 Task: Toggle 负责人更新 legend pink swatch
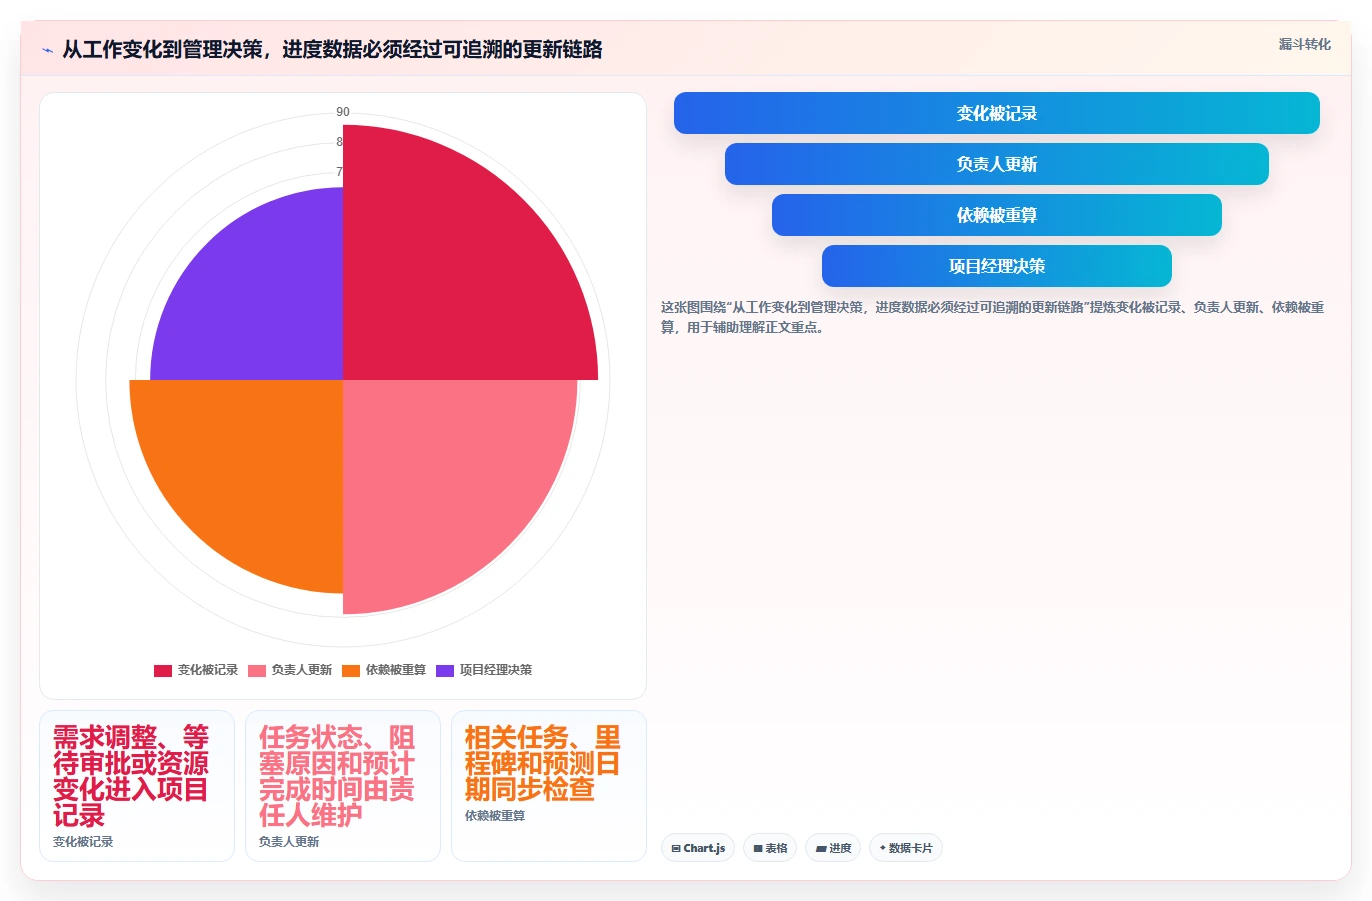[x=257, y=670]
